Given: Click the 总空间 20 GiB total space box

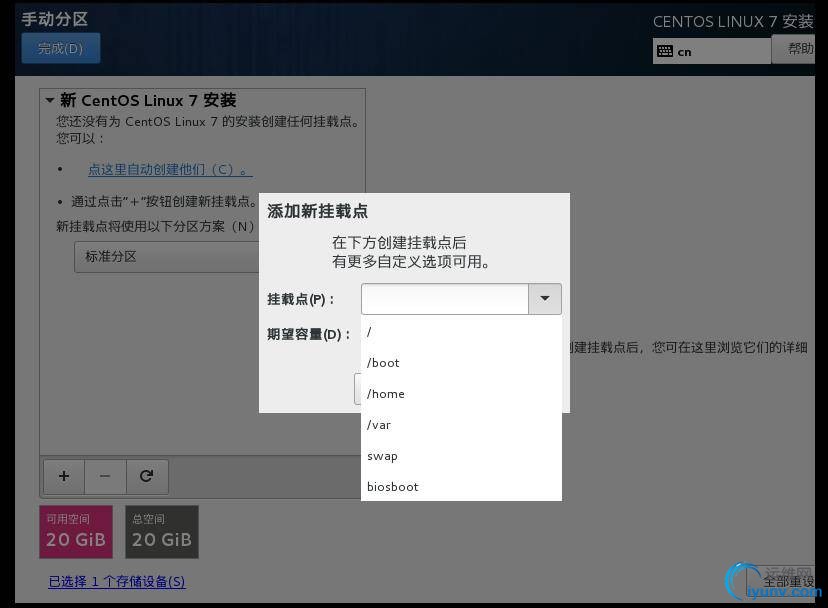Looking at the screenshot, I should coord(162,532).
